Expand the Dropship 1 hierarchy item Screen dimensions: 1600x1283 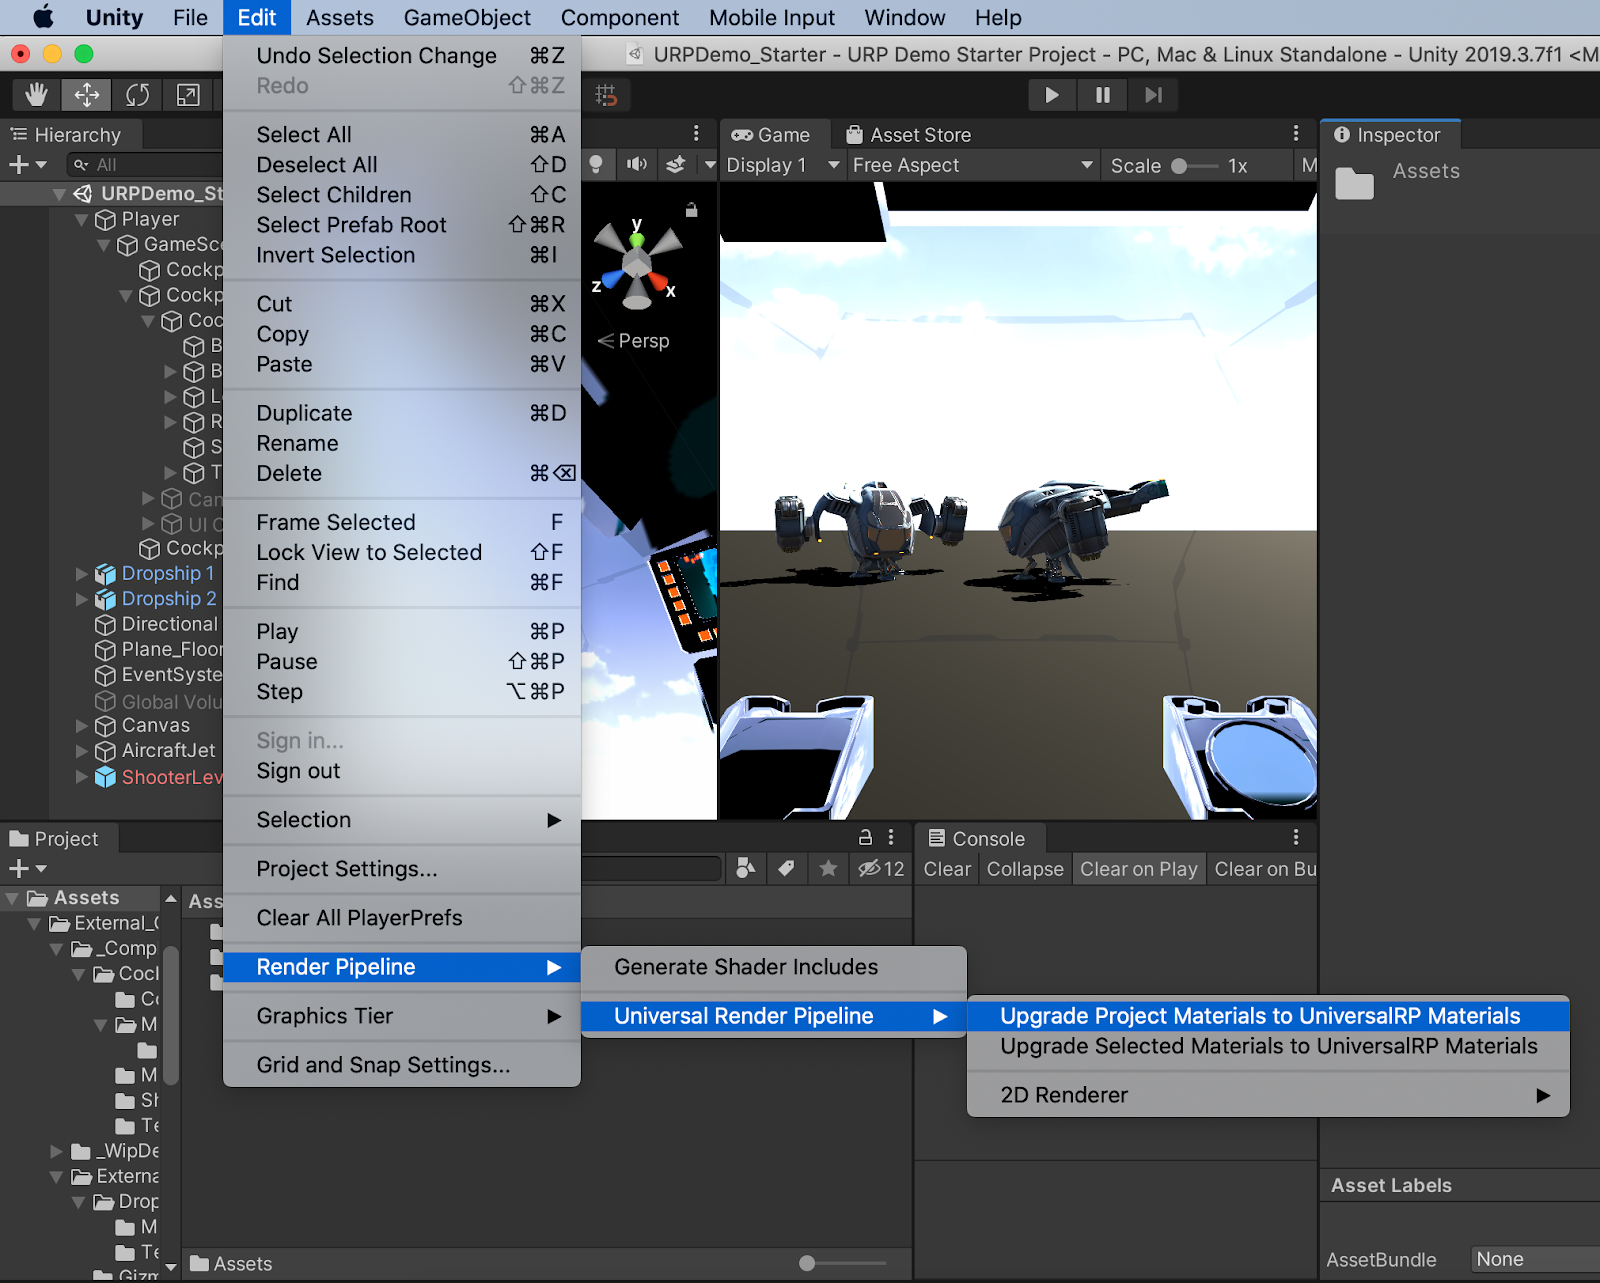pos(82,574)
